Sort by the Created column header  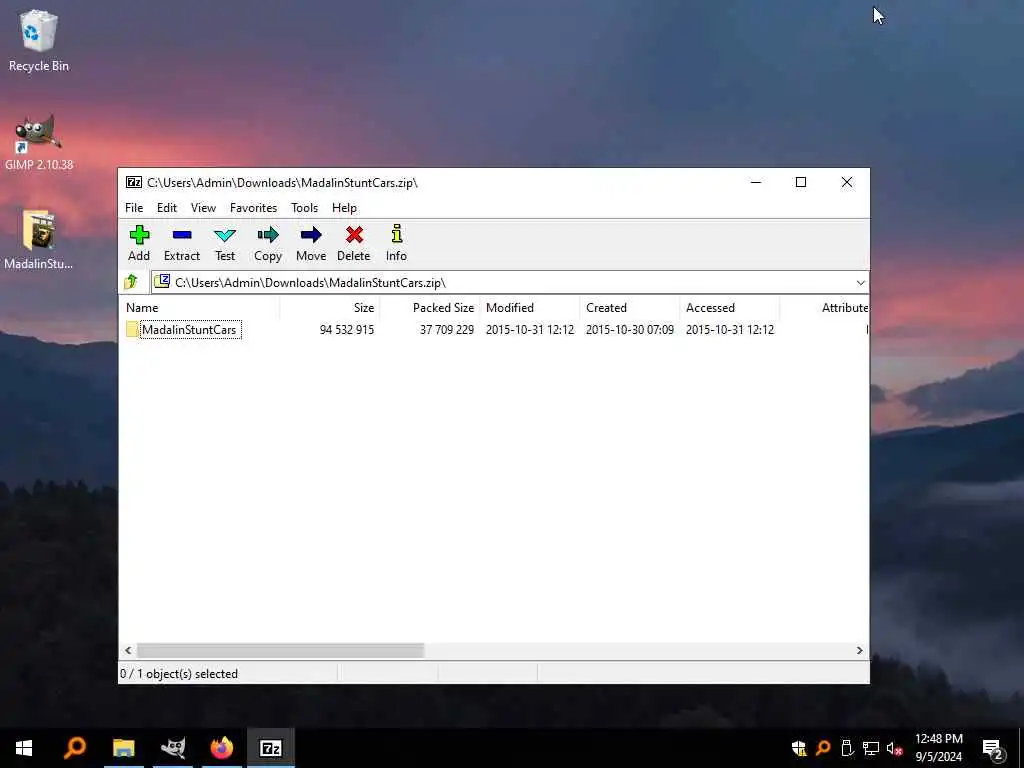tap(630, 308)
